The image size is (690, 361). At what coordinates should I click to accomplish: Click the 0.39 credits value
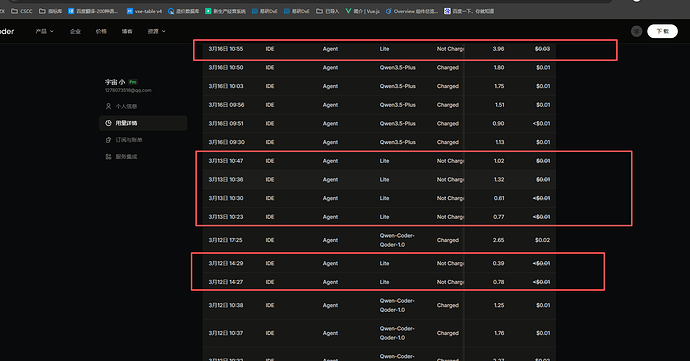(x=499, y=263)
